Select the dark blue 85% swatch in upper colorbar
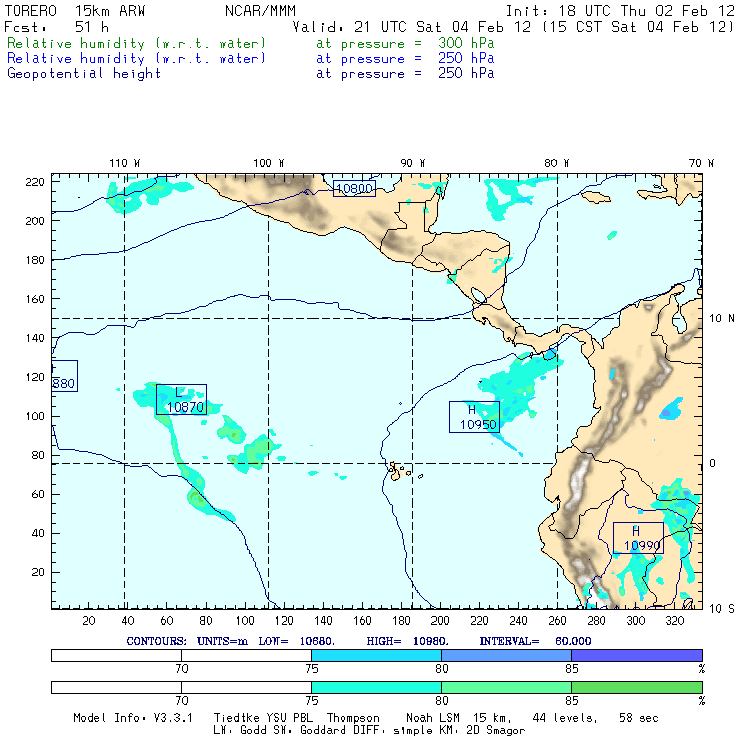 click(x=636, y=654)
